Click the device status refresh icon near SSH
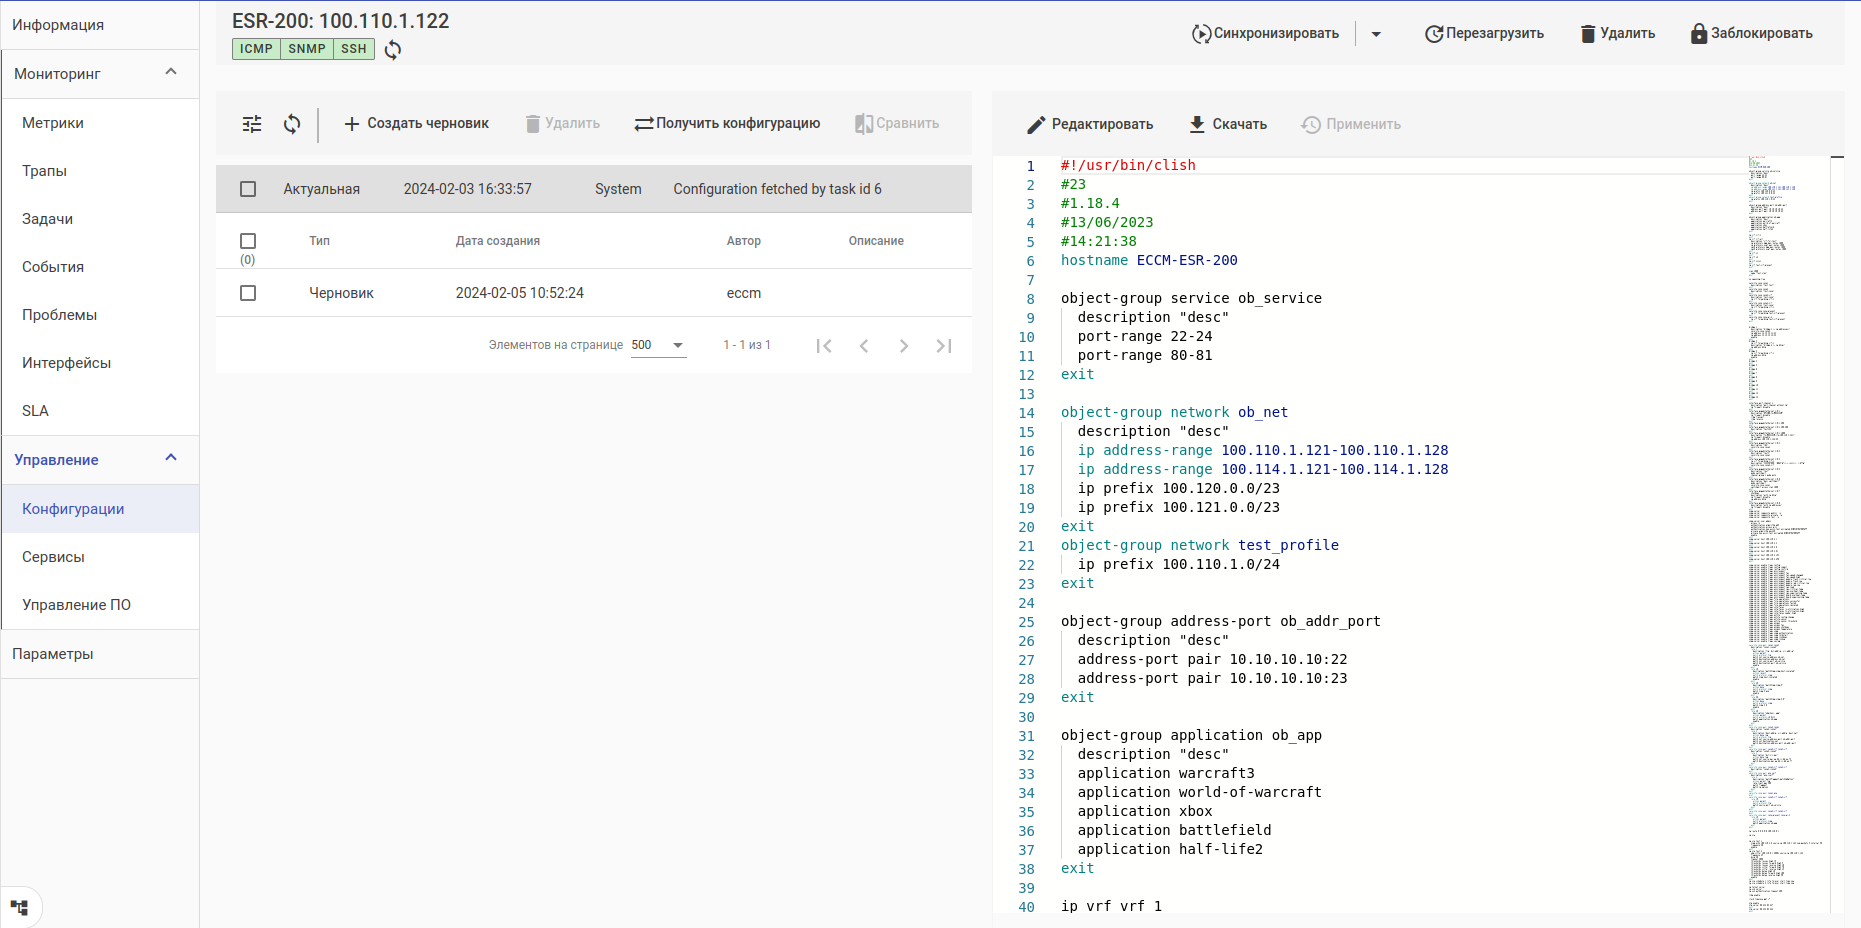The image size is (1861, 928). coord(393,50)
